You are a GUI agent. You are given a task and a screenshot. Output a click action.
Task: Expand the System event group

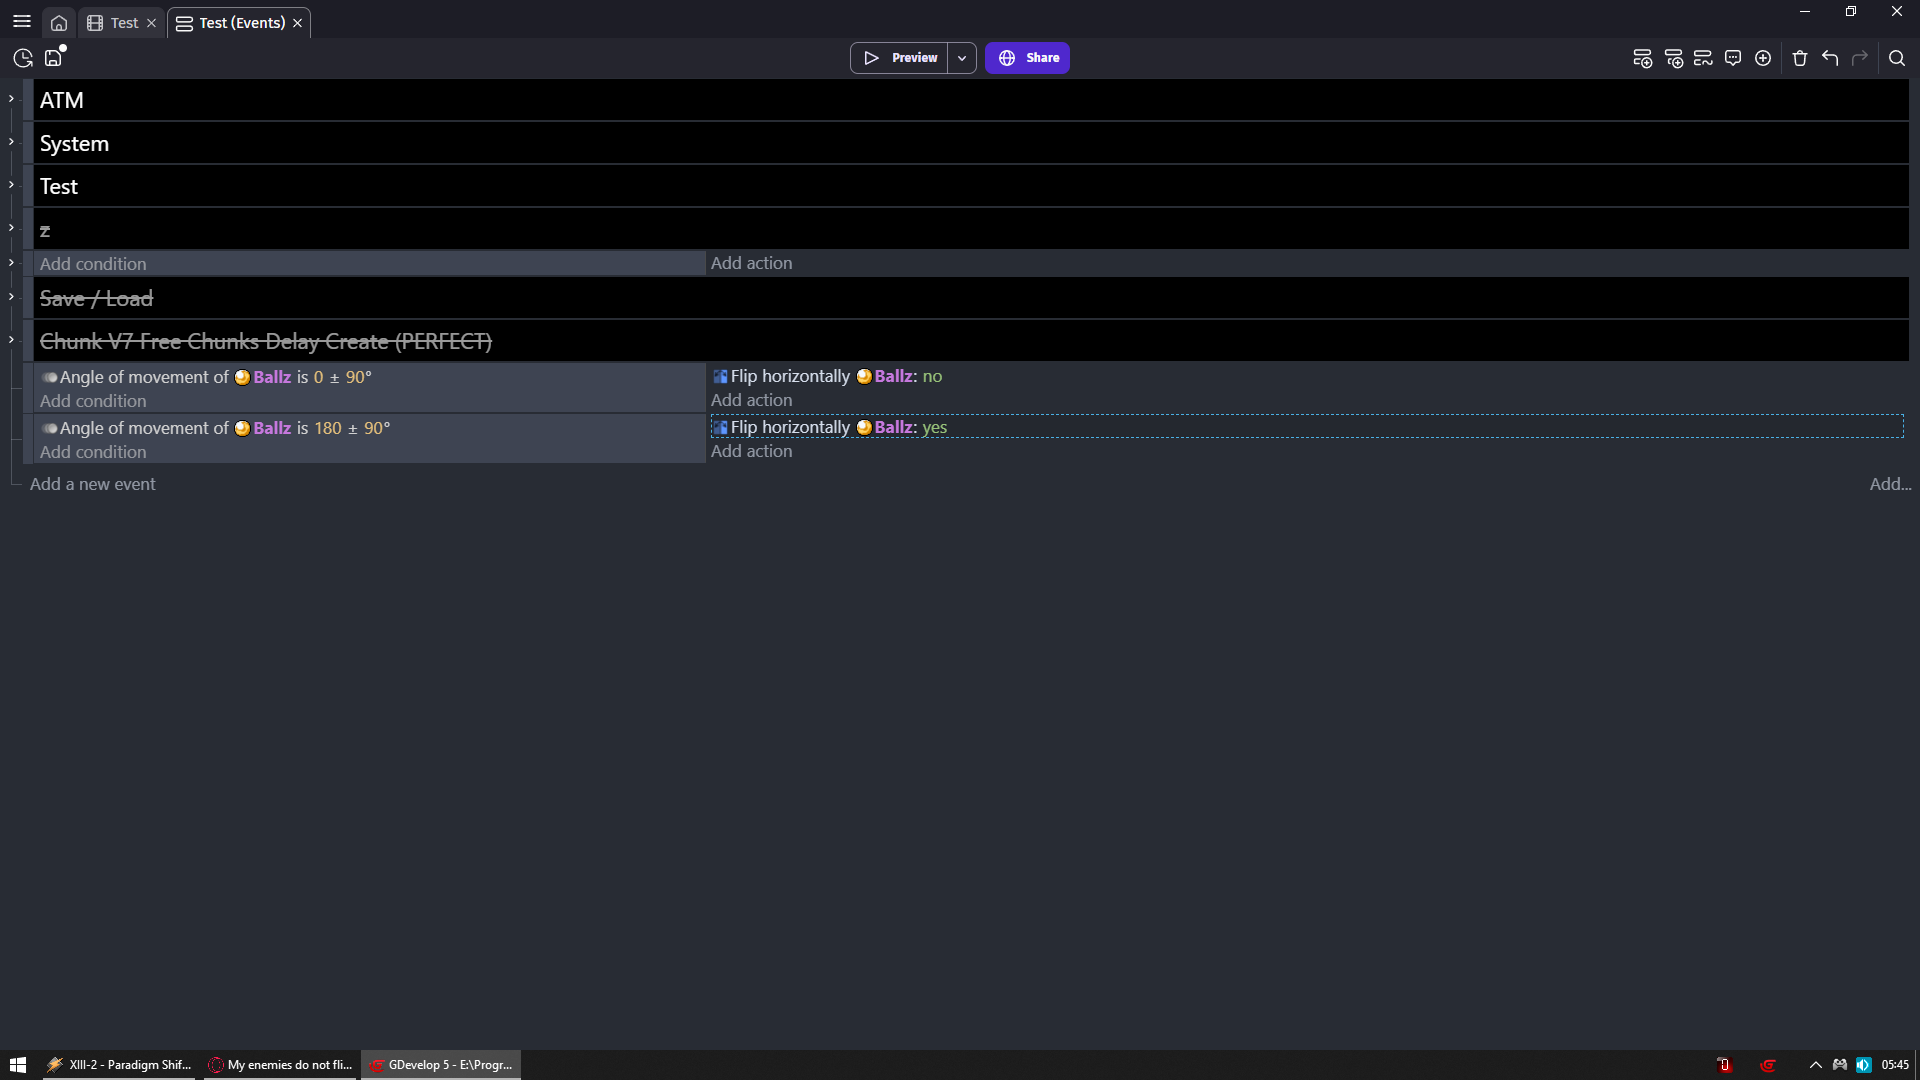point(11,141)
